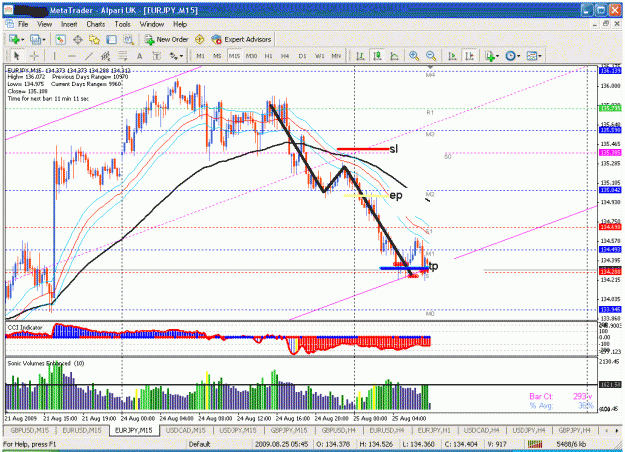625x452 pixels.
Task: Select the cursor arrow tool
Action: [16, 56]
